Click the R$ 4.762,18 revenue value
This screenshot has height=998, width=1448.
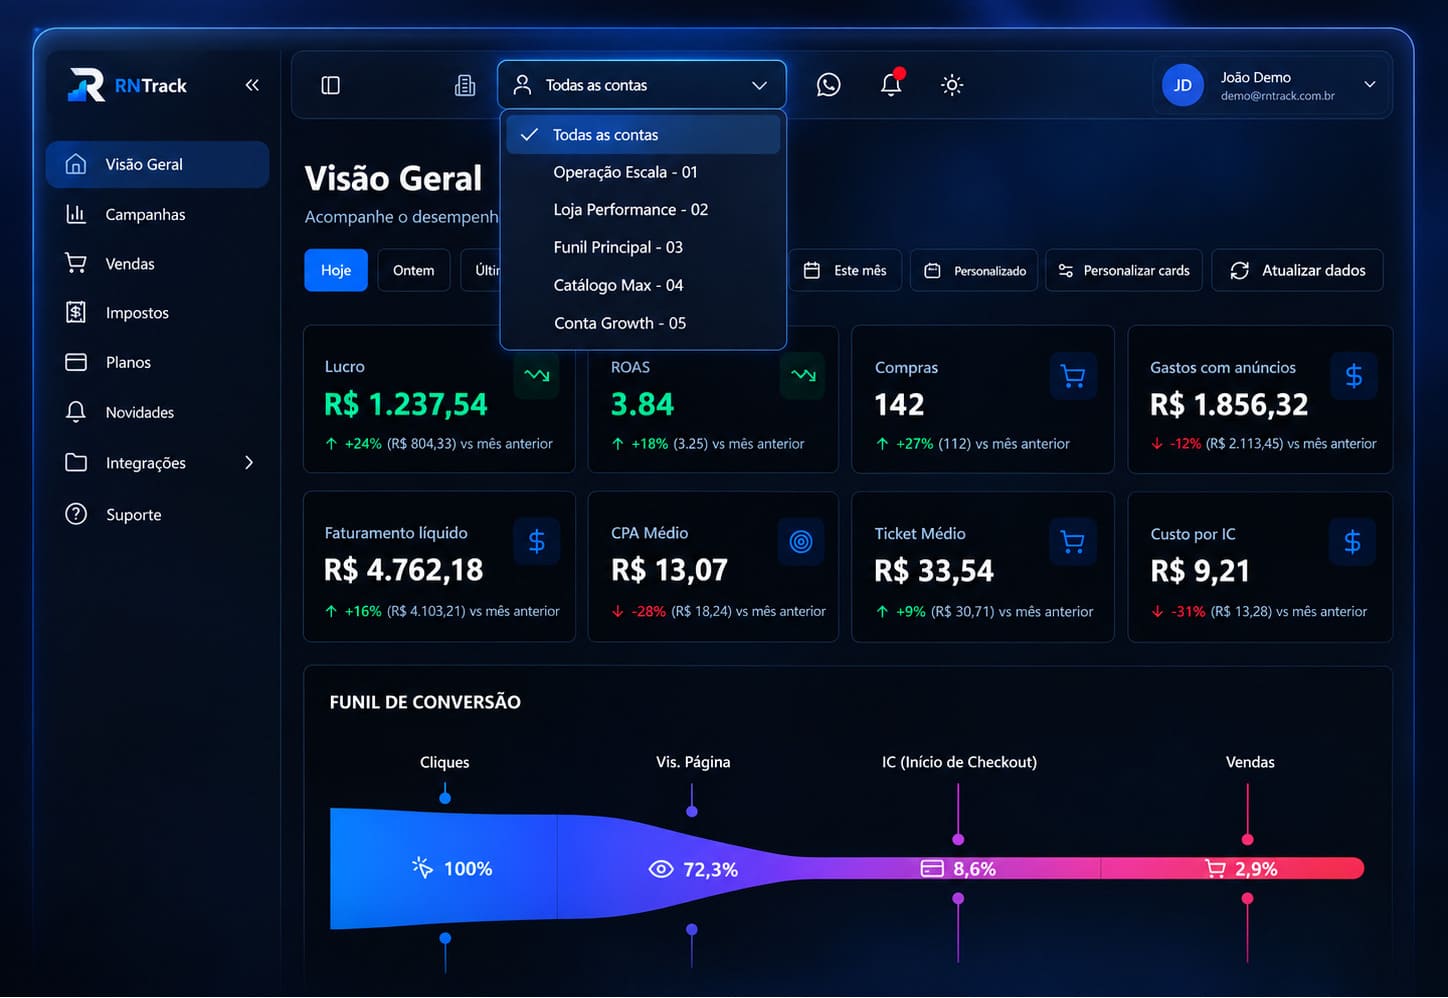click(404, 570)
